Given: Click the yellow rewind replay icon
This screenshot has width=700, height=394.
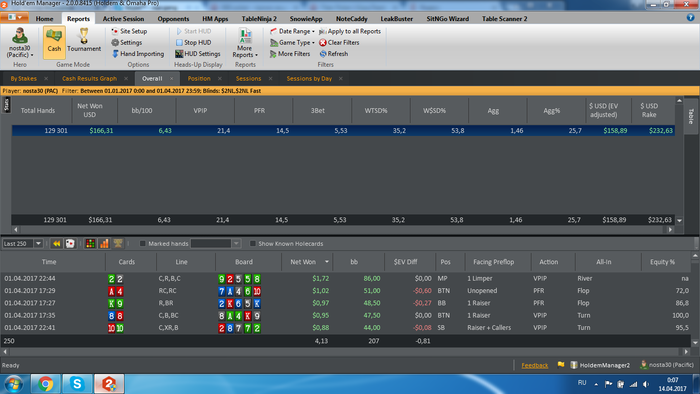Looking at the screenshot, I should 56,244.
